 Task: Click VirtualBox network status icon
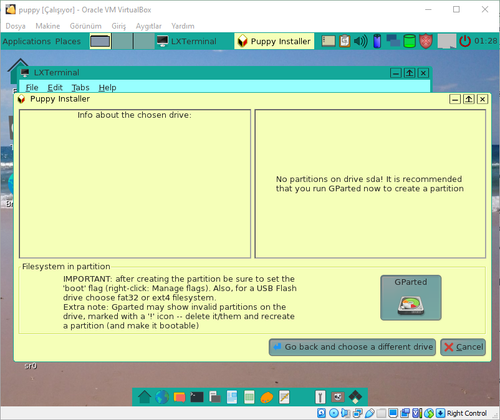tap(357, 413)
